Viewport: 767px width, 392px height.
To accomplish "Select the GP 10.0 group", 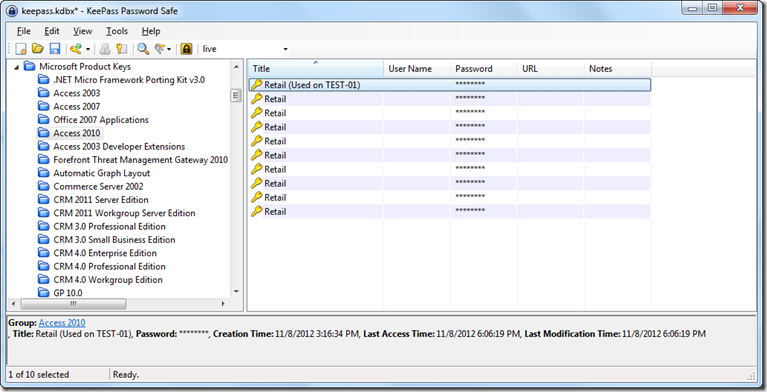I will pos(68,293).
